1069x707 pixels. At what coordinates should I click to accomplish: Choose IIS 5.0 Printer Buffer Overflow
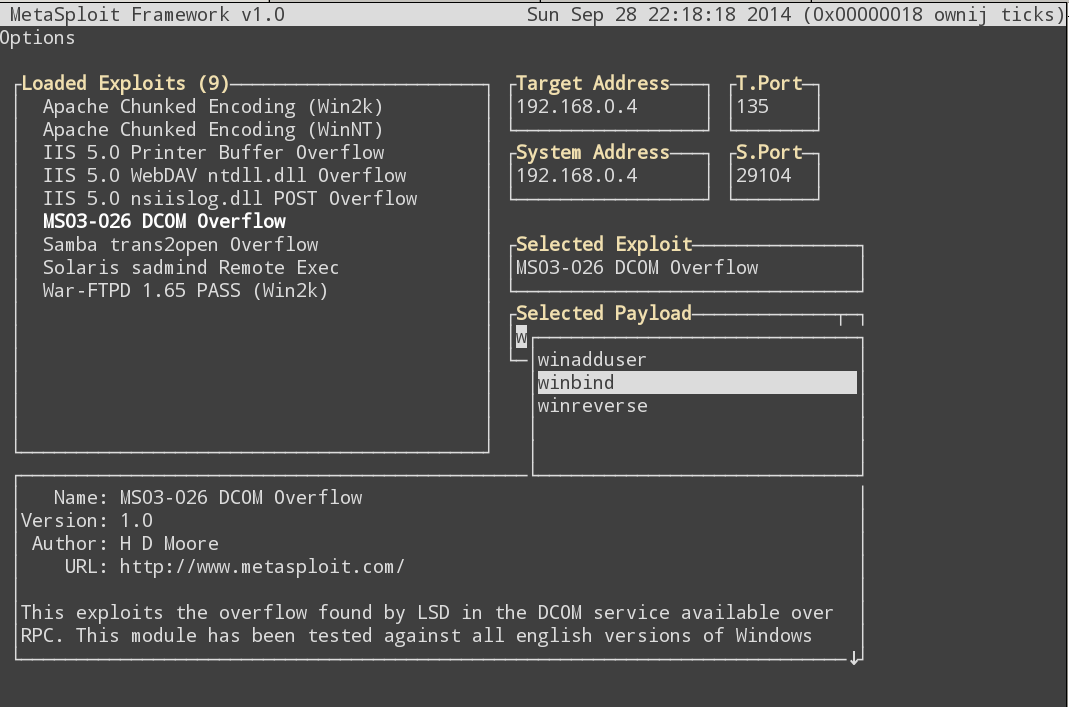[213, 153]
